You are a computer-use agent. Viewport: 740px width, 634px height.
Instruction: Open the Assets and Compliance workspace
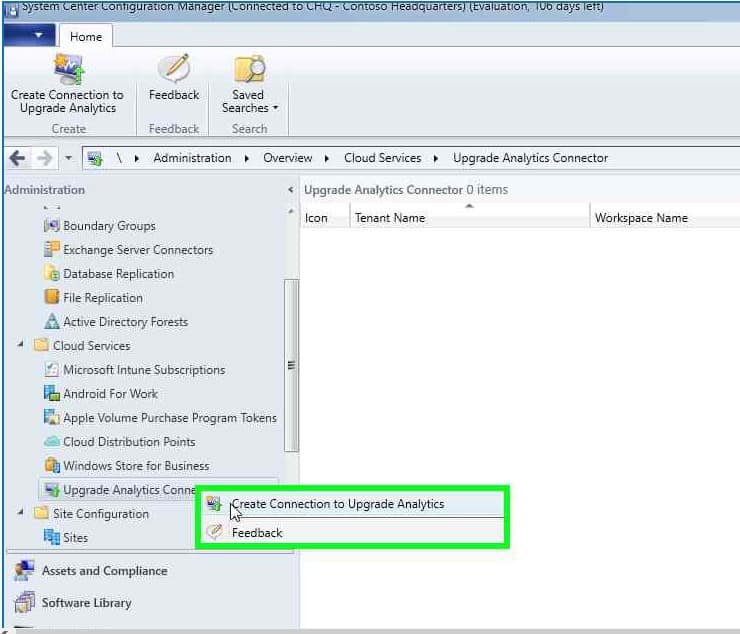pyautogui.click(x=104, y=571)
